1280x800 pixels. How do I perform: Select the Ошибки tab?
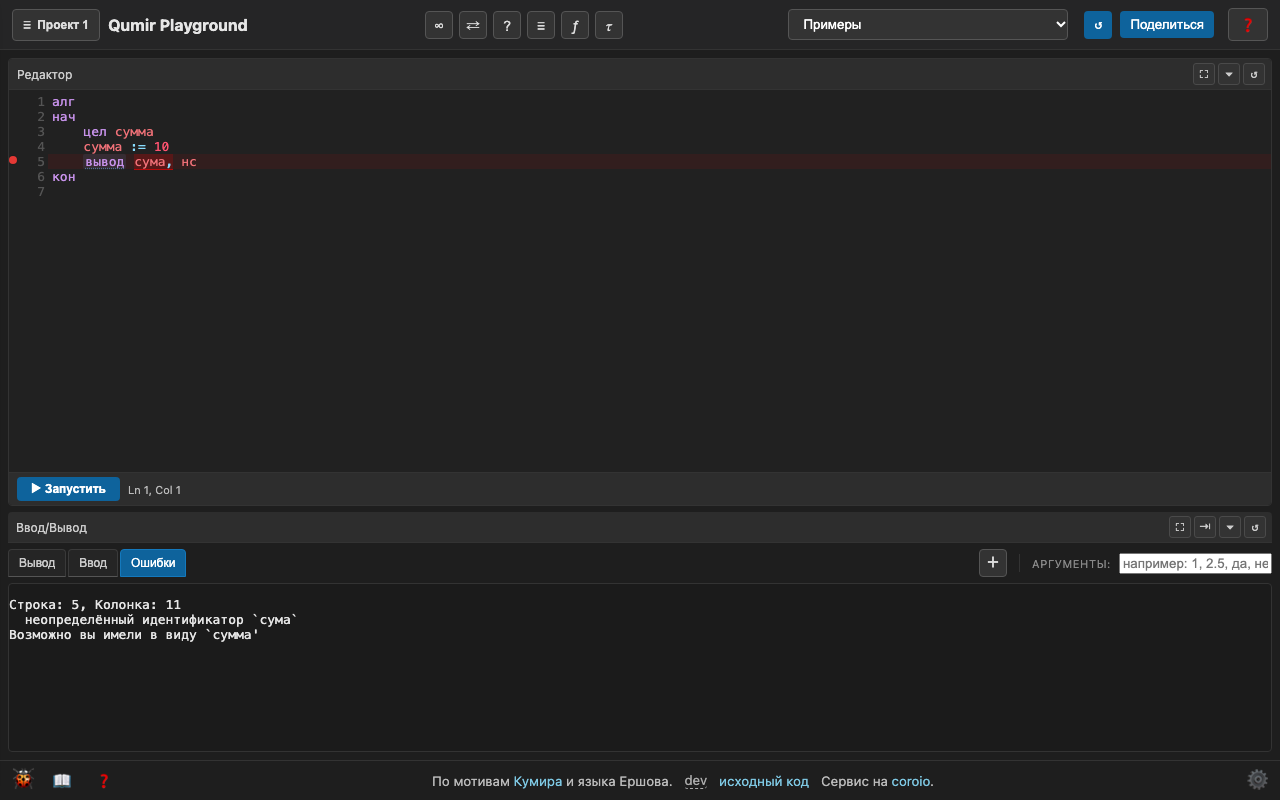point(153,563)
